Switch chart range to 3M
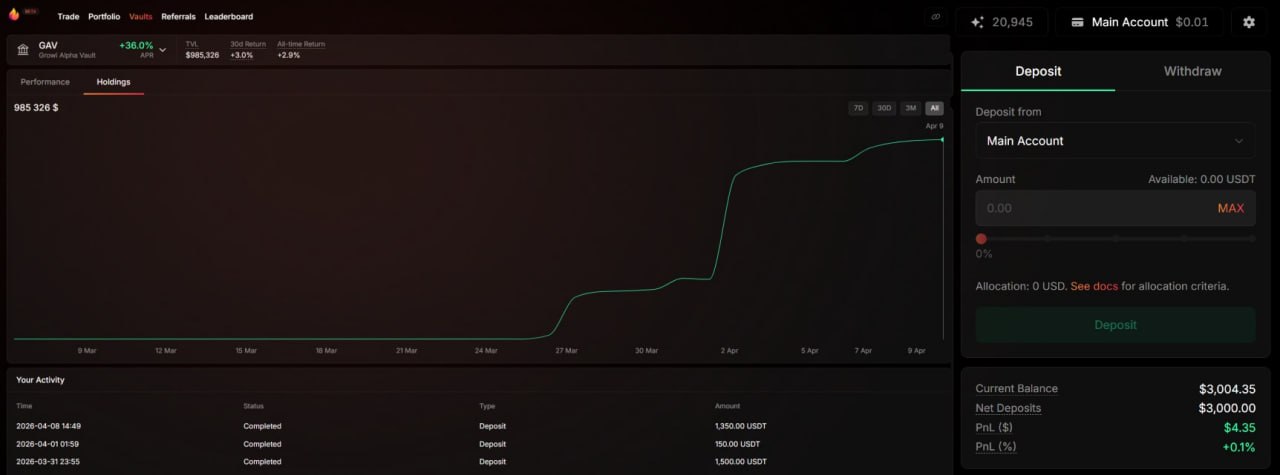 pyautogui.click(x=910, y=108)
